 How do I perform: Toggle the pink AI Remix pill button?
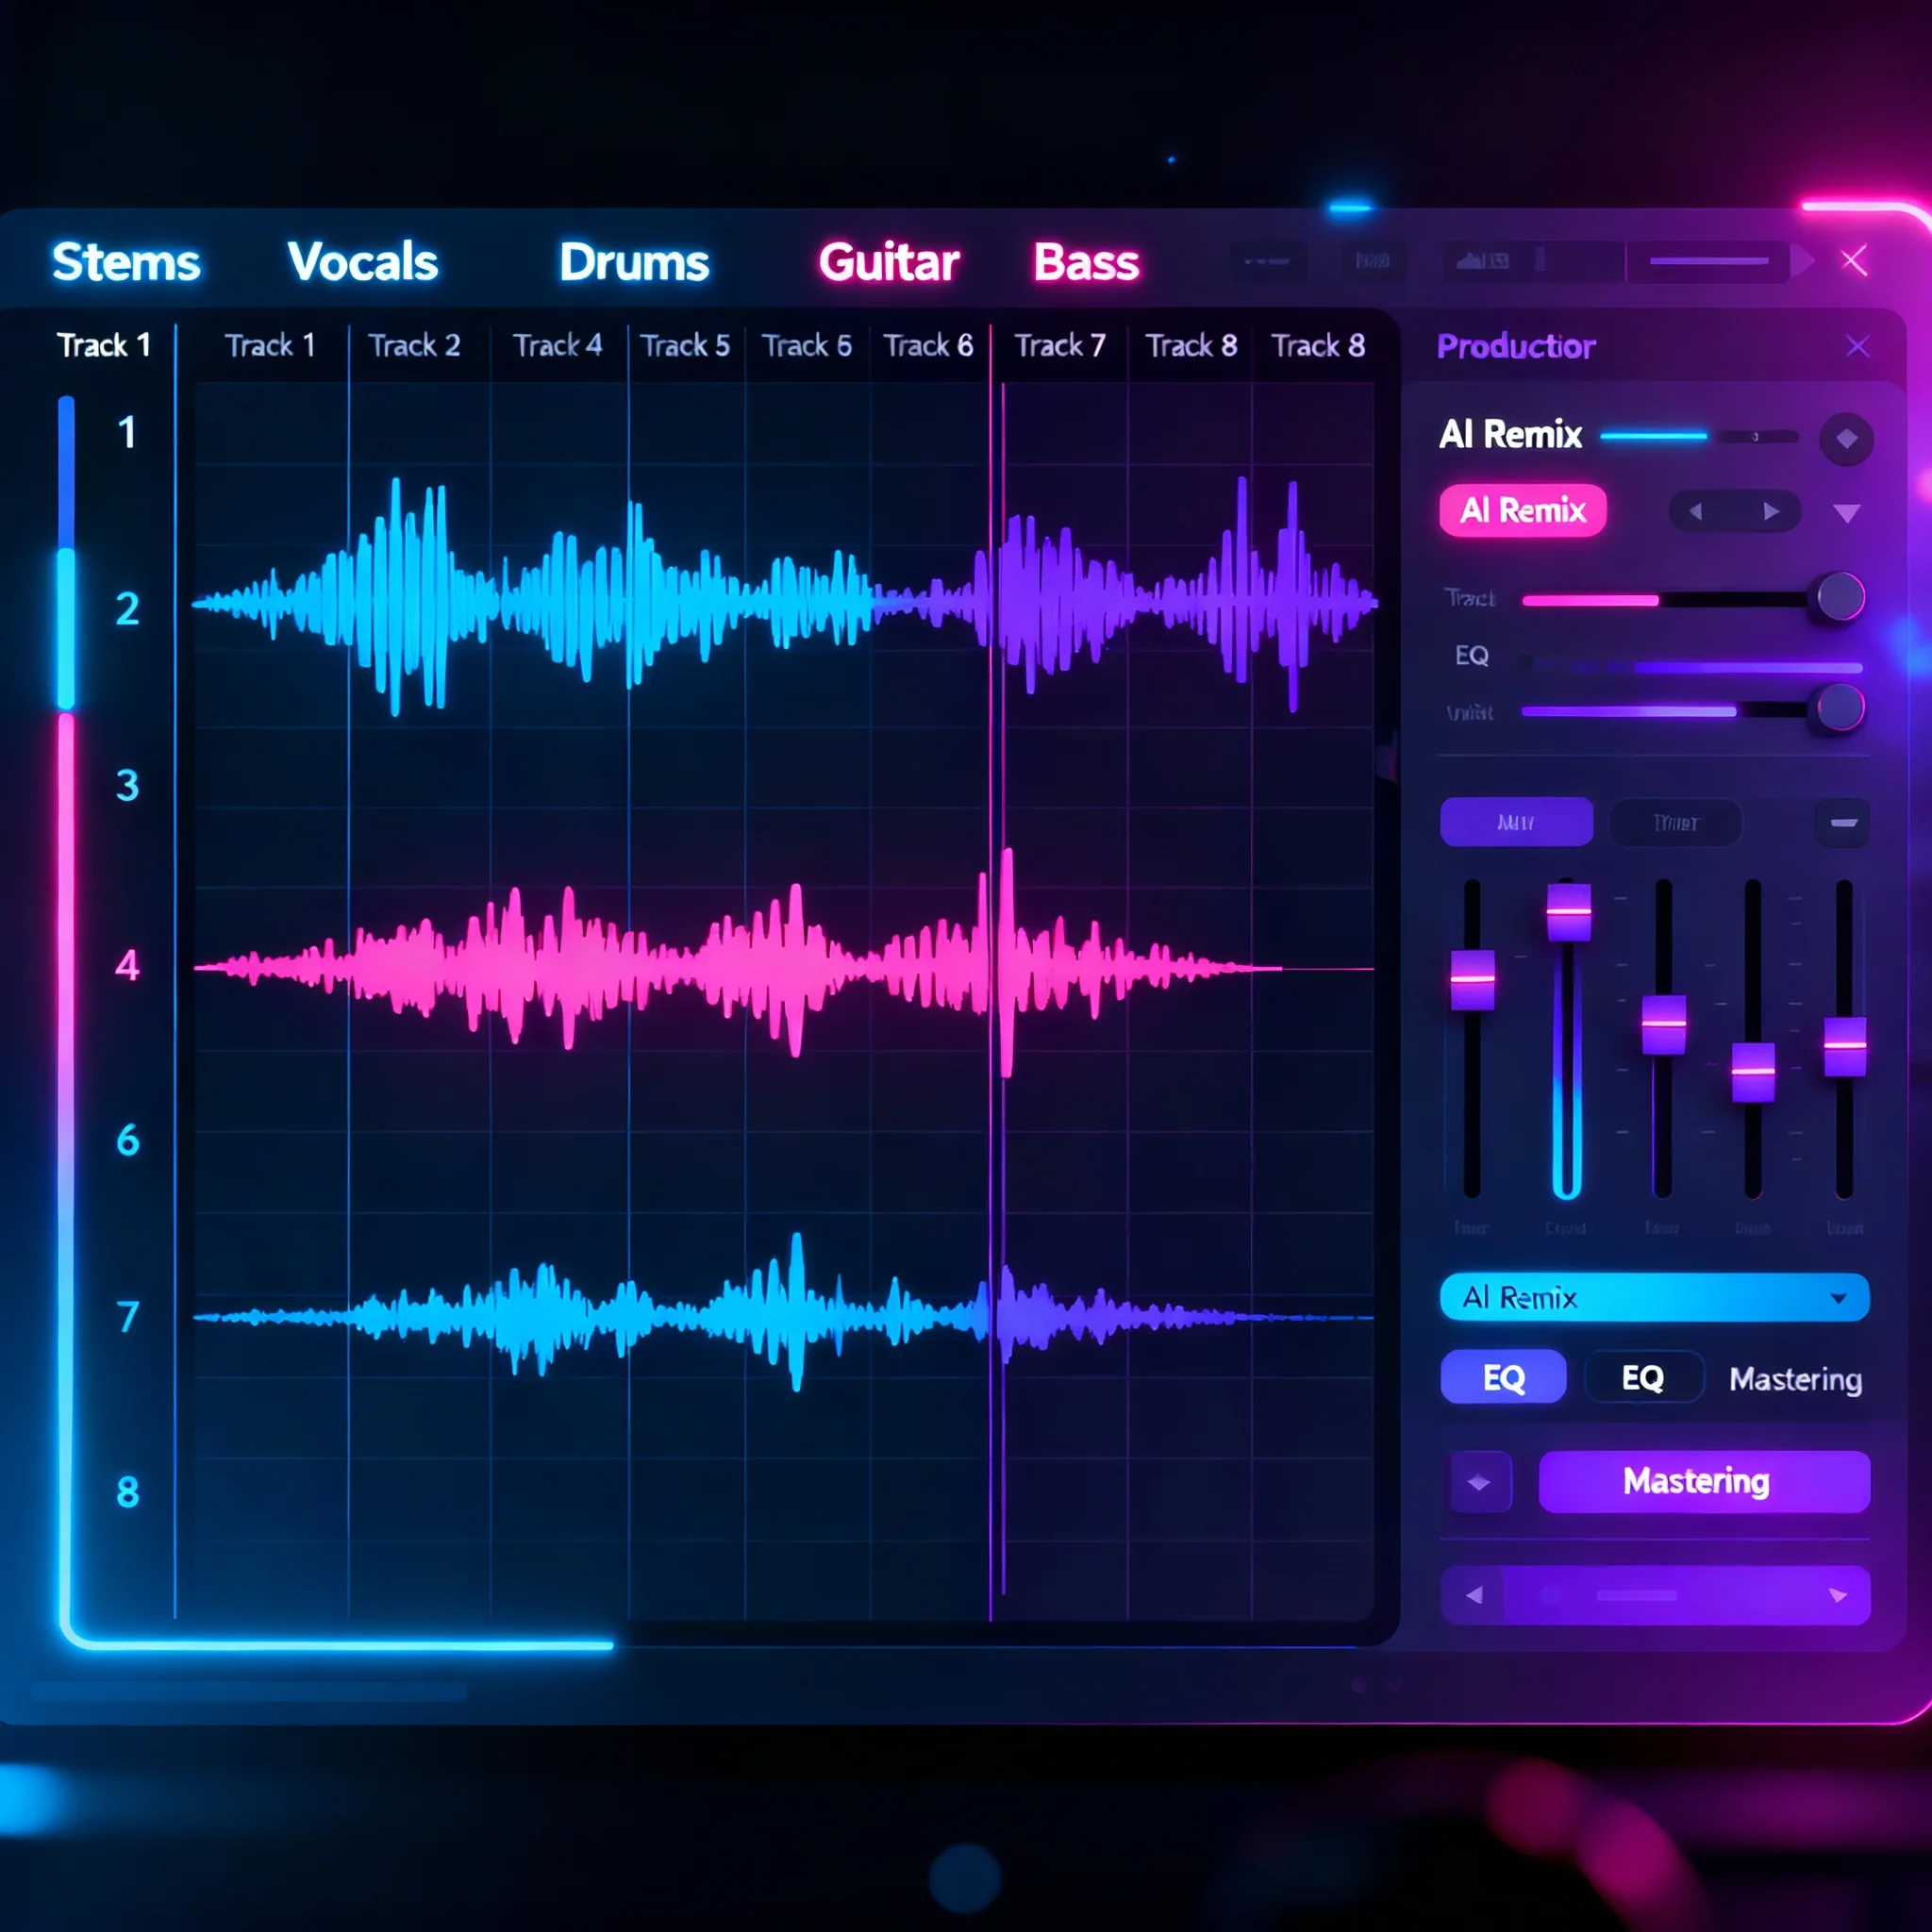[x=1522, y=511]
